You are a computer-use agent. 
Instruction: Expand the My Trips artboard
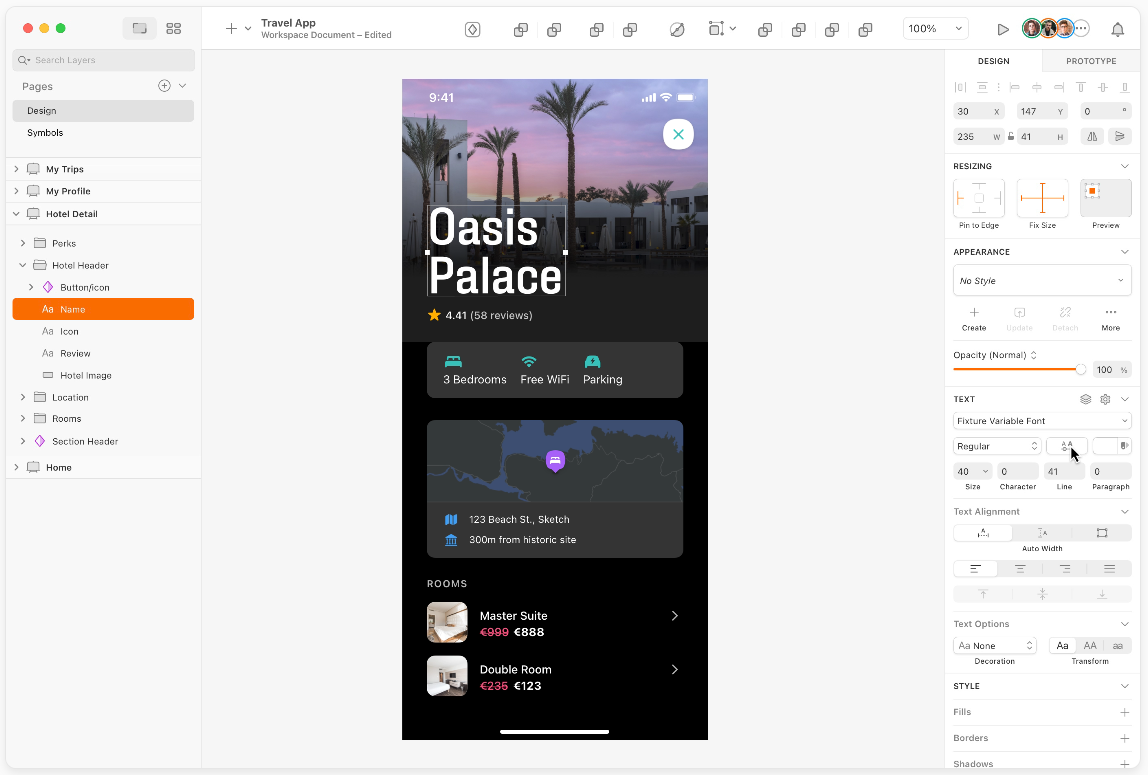point(16,169)
